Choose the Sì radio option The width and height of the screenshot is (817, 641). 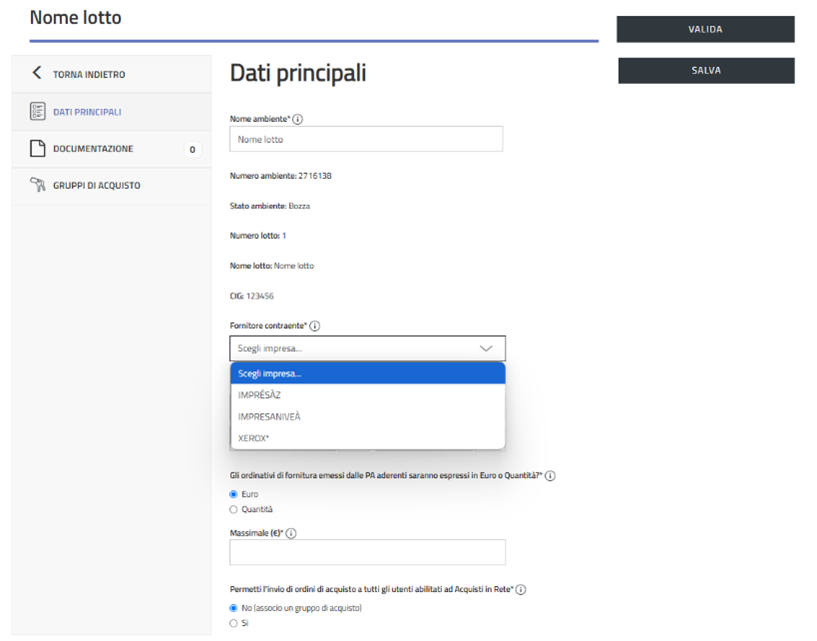click(x=234, y=623)
